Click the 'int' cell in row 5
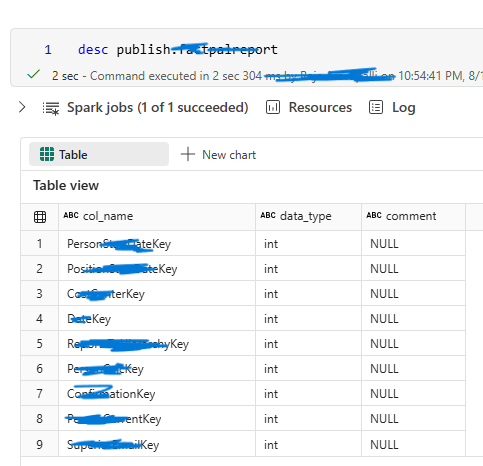483x466 pixels. click(x=308, y=344)
